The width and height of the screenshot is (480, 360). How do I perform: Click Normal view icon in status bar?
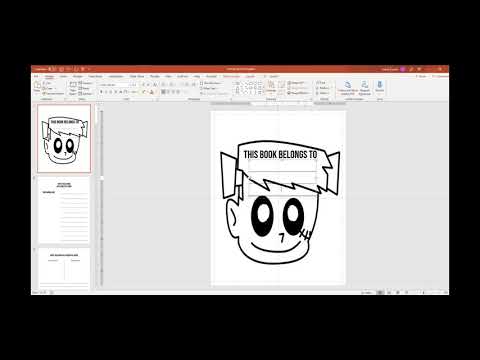380,292
